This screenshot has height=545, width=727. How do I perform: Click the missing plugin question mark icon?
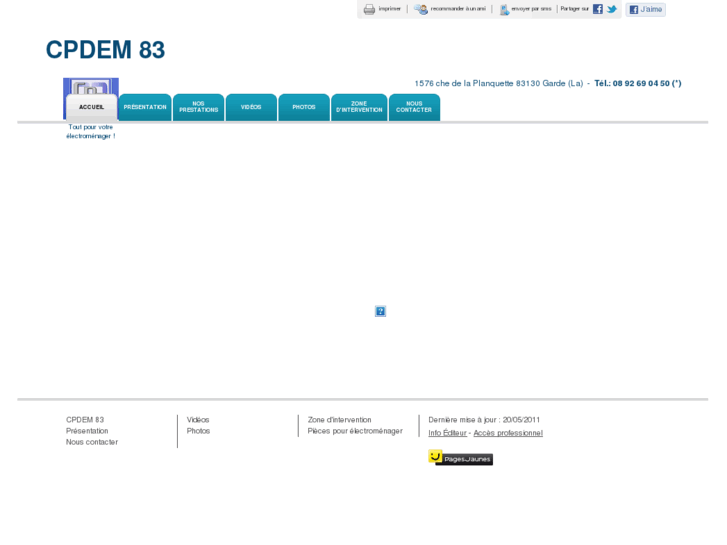(380, 311)
